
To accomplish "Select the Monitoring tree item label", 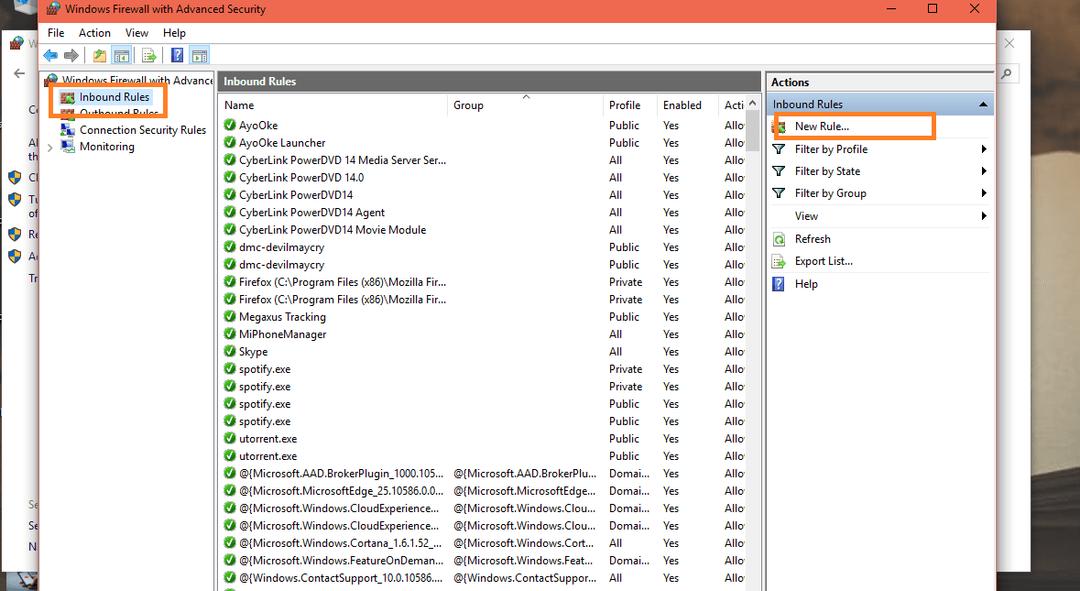I will pos(107,147).
